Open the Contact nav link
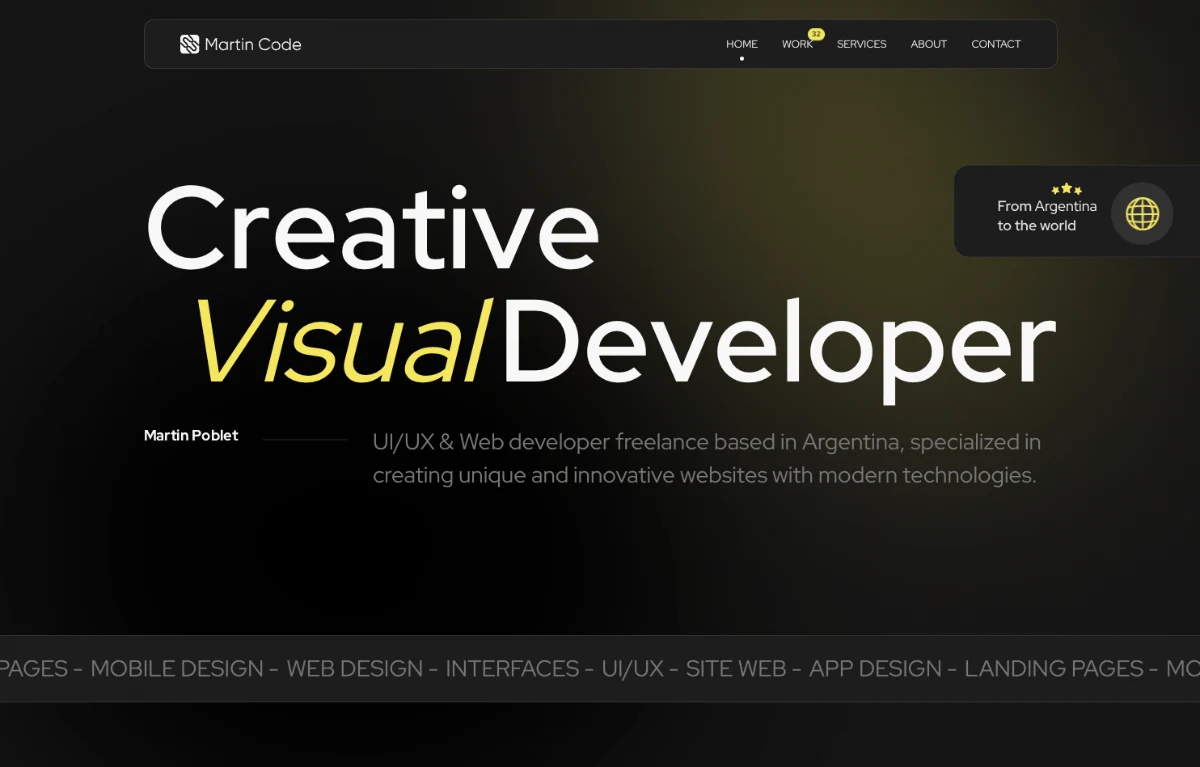The image size is (1200, 767). pyautogui.click(x=995, y=44)
